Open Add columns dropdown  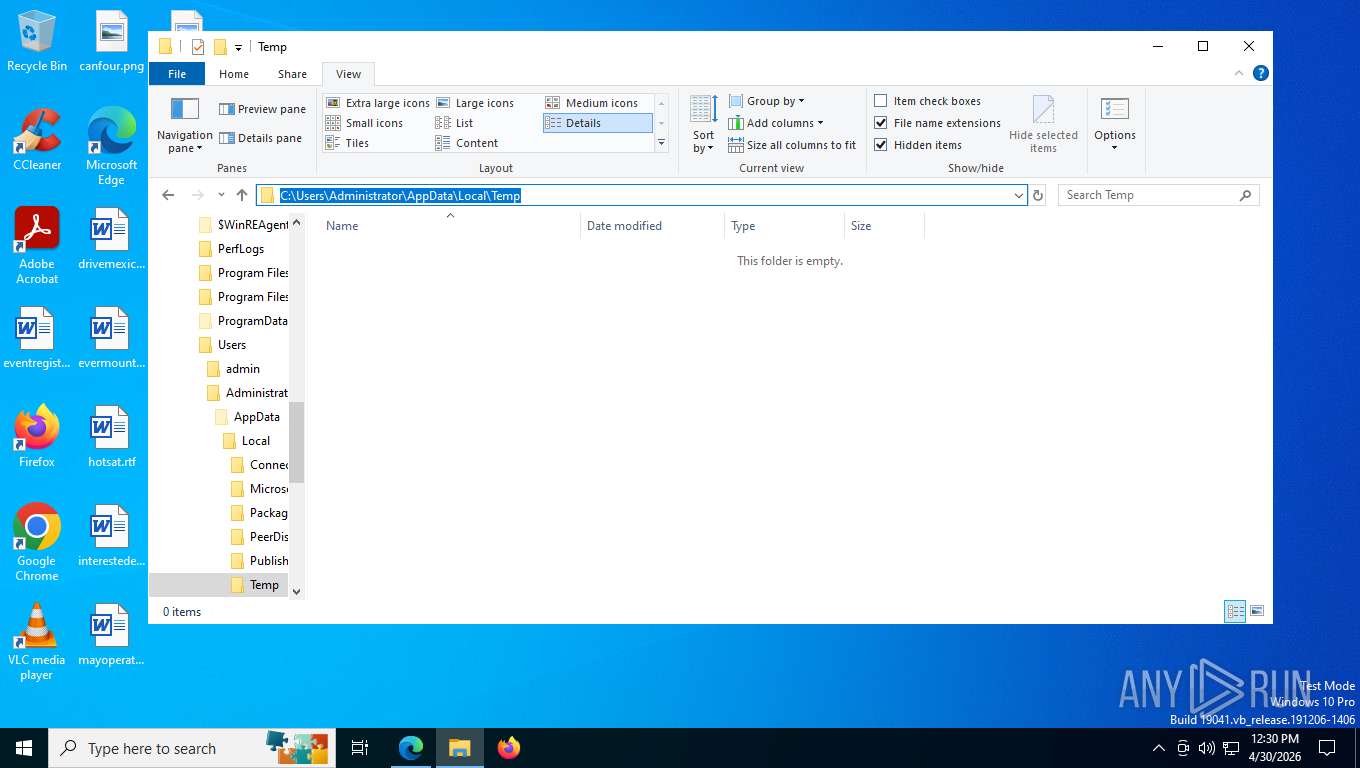[776, 123]
